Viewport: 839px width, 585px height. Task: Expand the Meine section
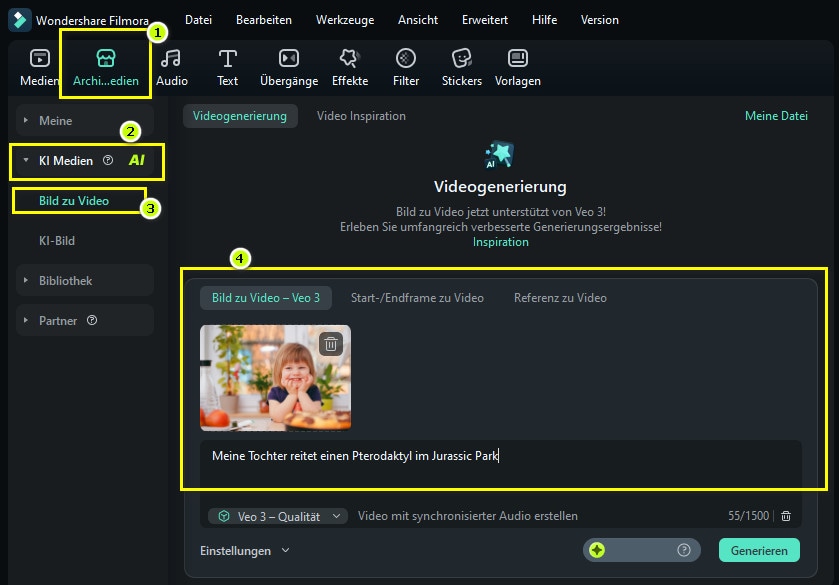pyautogui.click(x=26, y=120)
